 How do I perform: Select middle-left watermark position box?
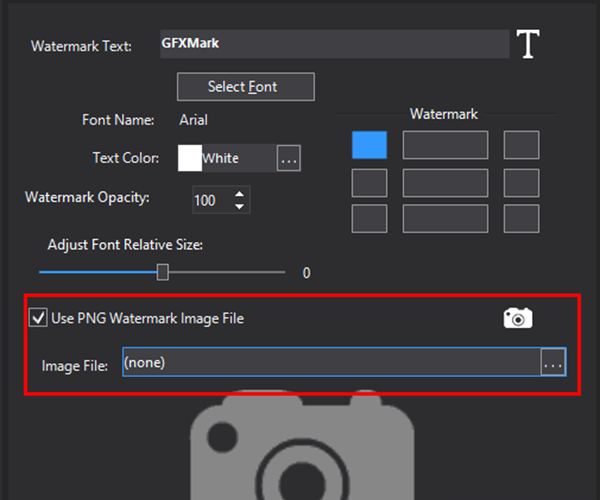click(x=369, y=183)
